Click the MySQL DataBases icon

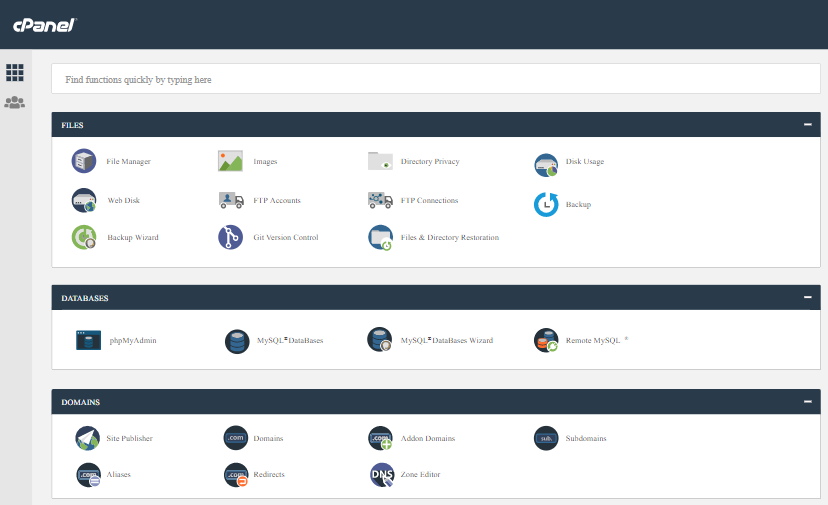point(237,341)
